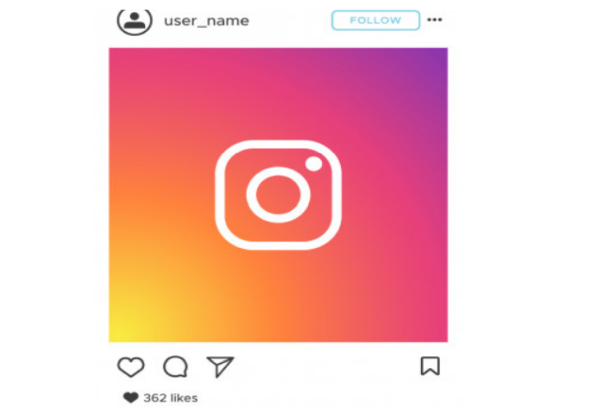Open comments using the speech bubble icon
Viewport: 600px width, 413px height.
click(176, 367)
